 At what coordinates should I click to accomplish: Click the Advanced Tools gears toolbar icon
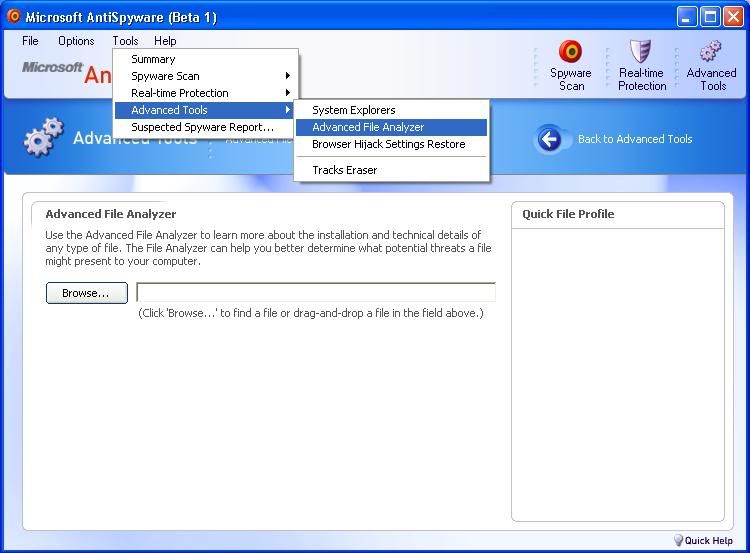point(711,51)
